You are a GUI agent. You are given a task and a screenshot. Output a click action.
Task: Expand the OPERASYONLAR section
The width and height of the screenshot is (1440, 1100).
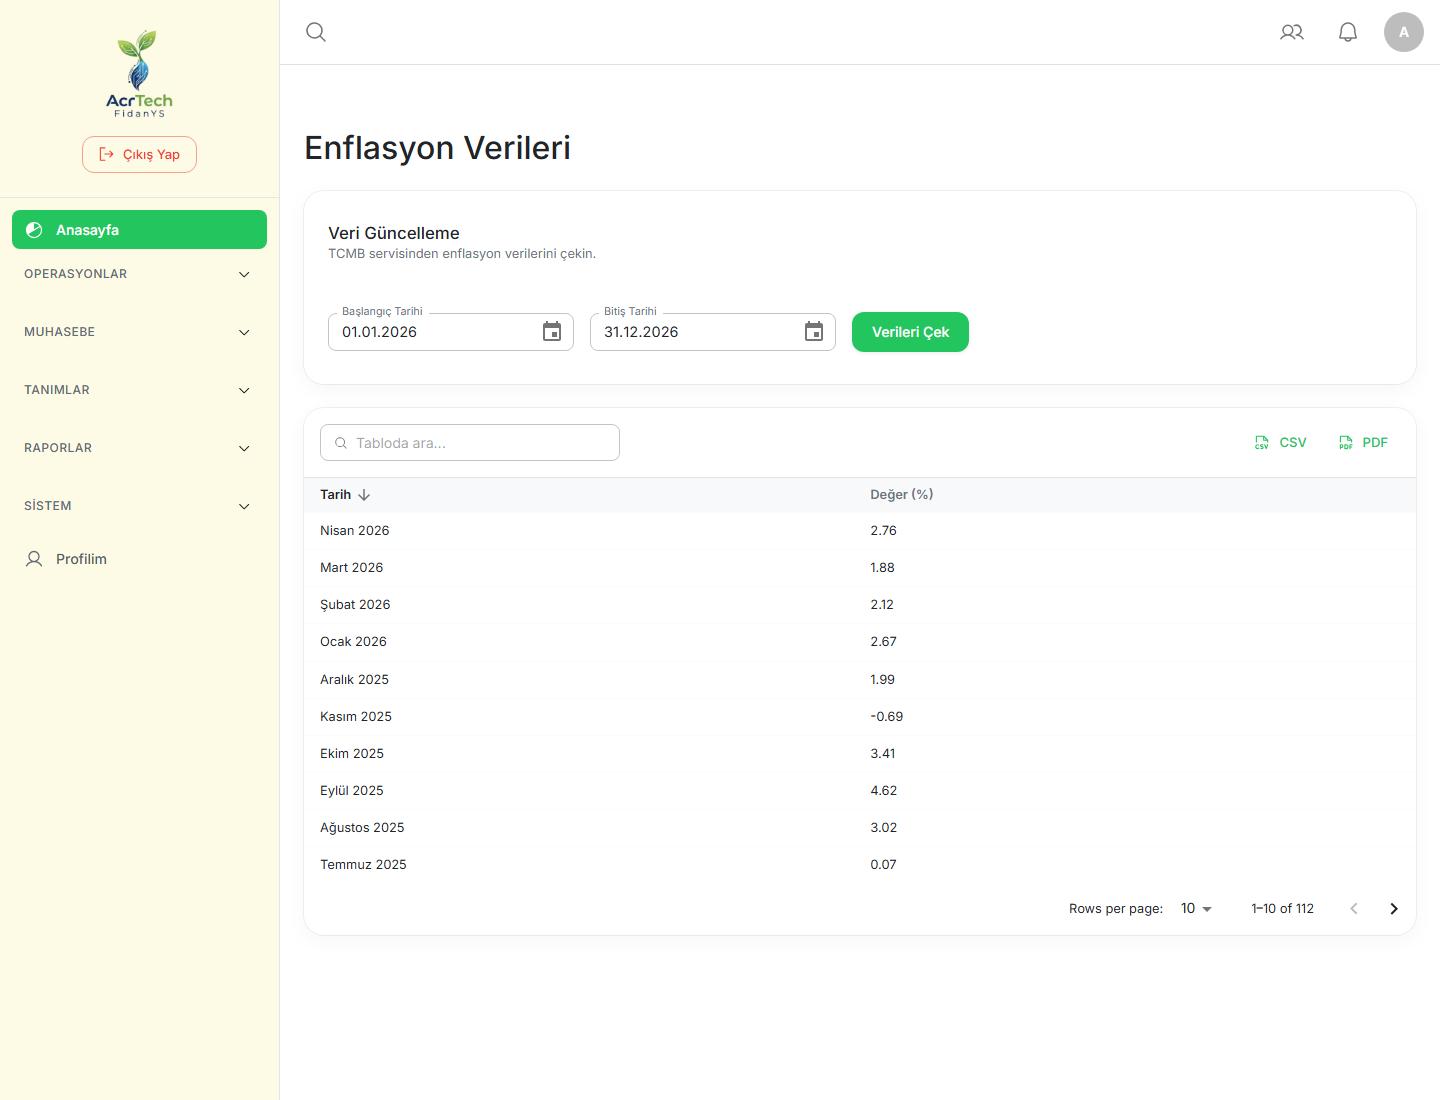click(x=139, y=274)
